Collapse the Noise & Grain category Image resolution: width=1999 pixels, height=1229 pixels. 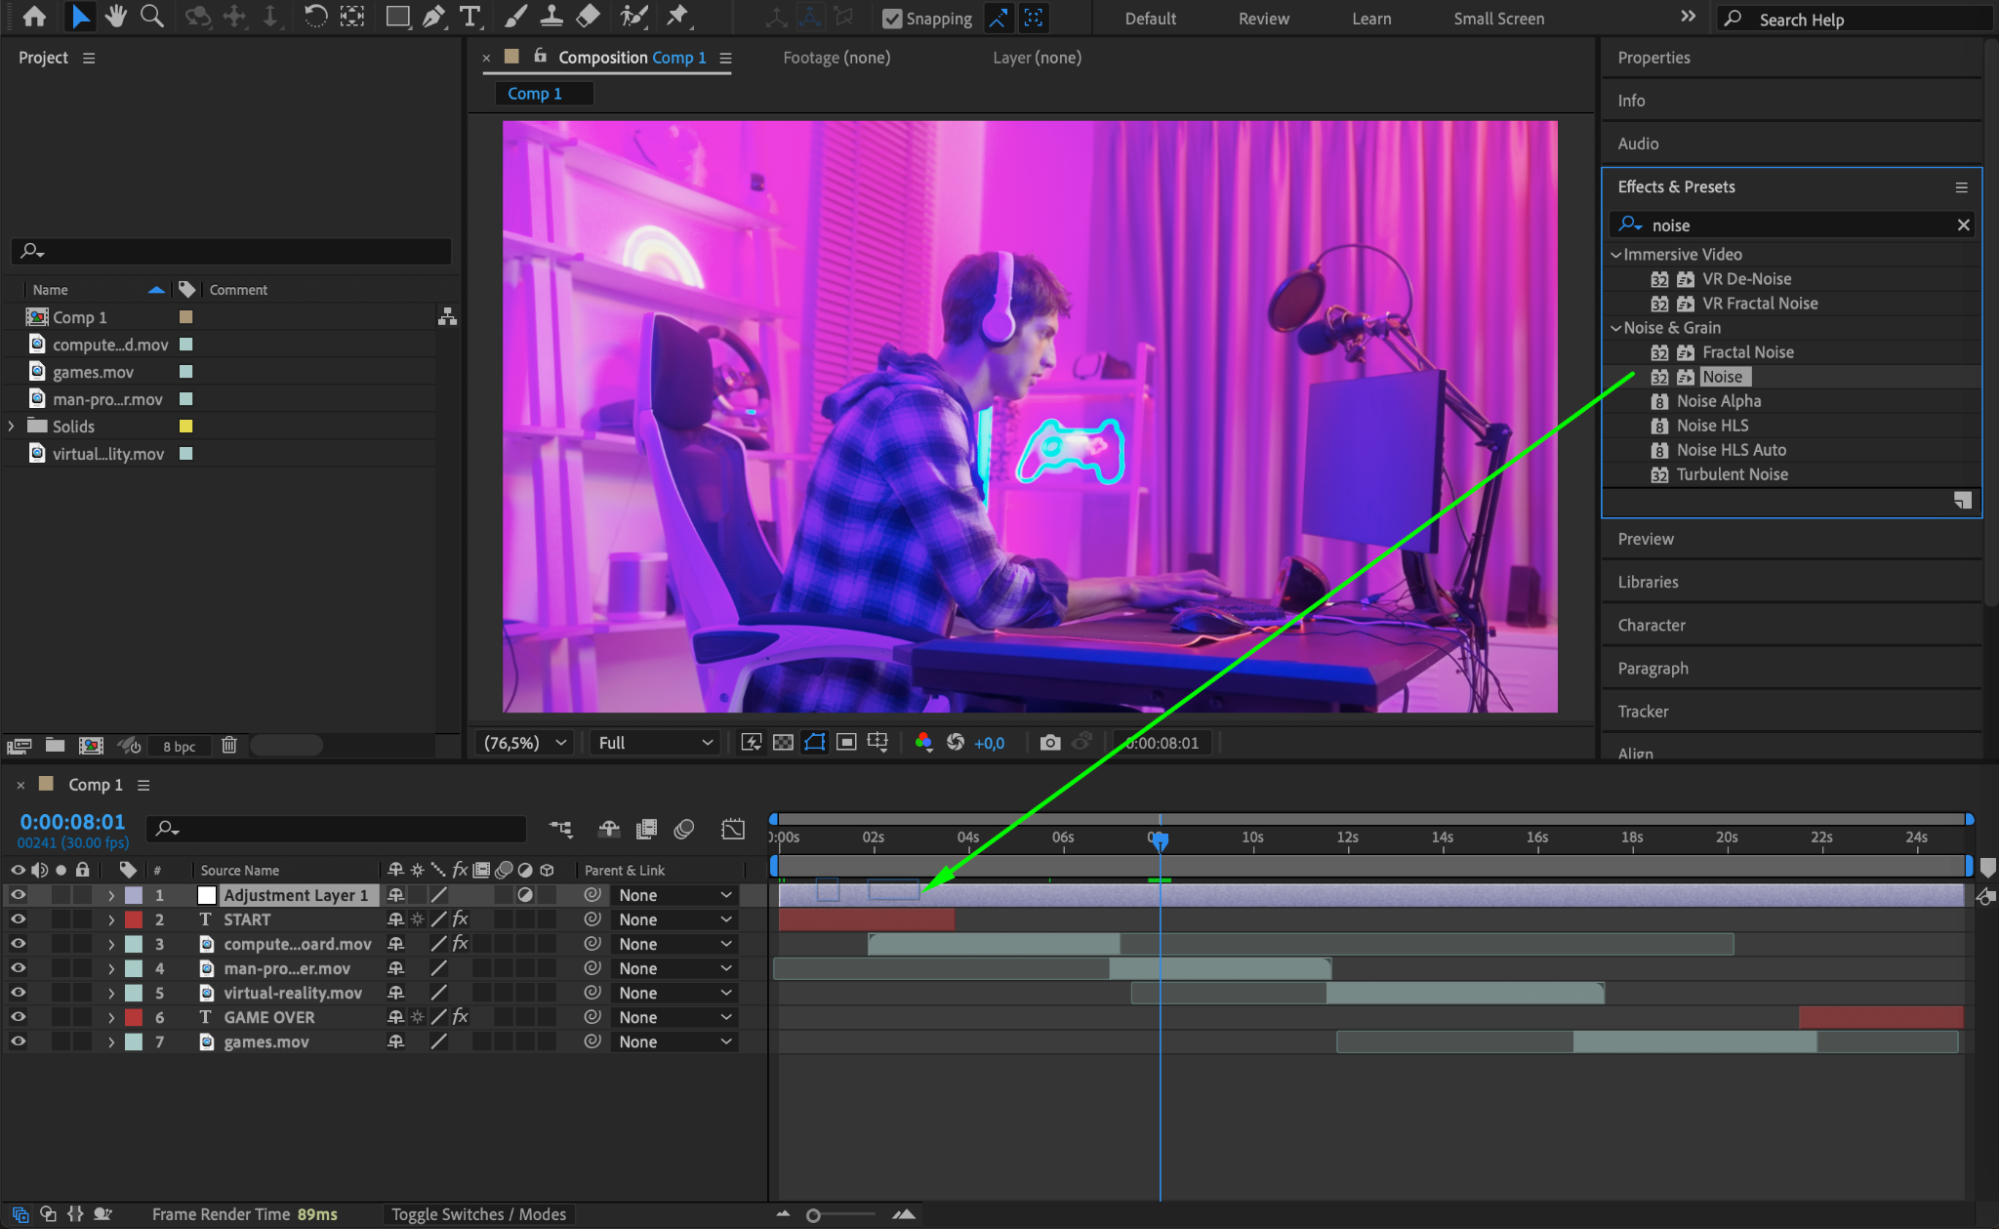click(x=1616, y=328)
